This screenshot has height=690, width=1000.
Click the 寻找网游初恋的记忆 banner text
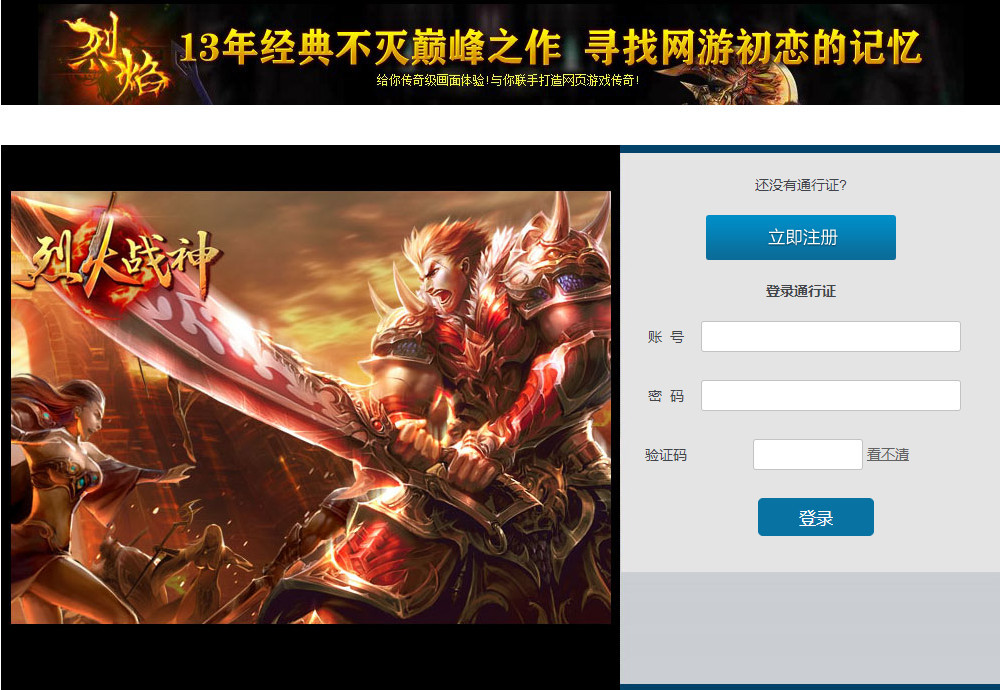[753, 48]
